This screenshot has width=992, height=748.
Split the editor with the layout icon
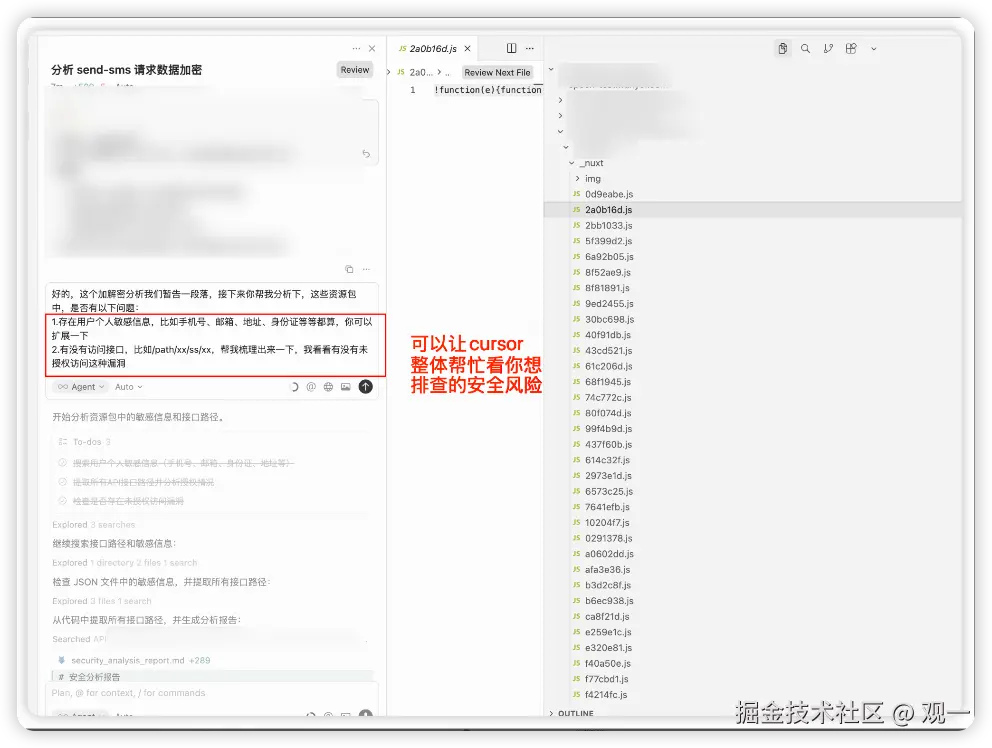pos(511,48)
